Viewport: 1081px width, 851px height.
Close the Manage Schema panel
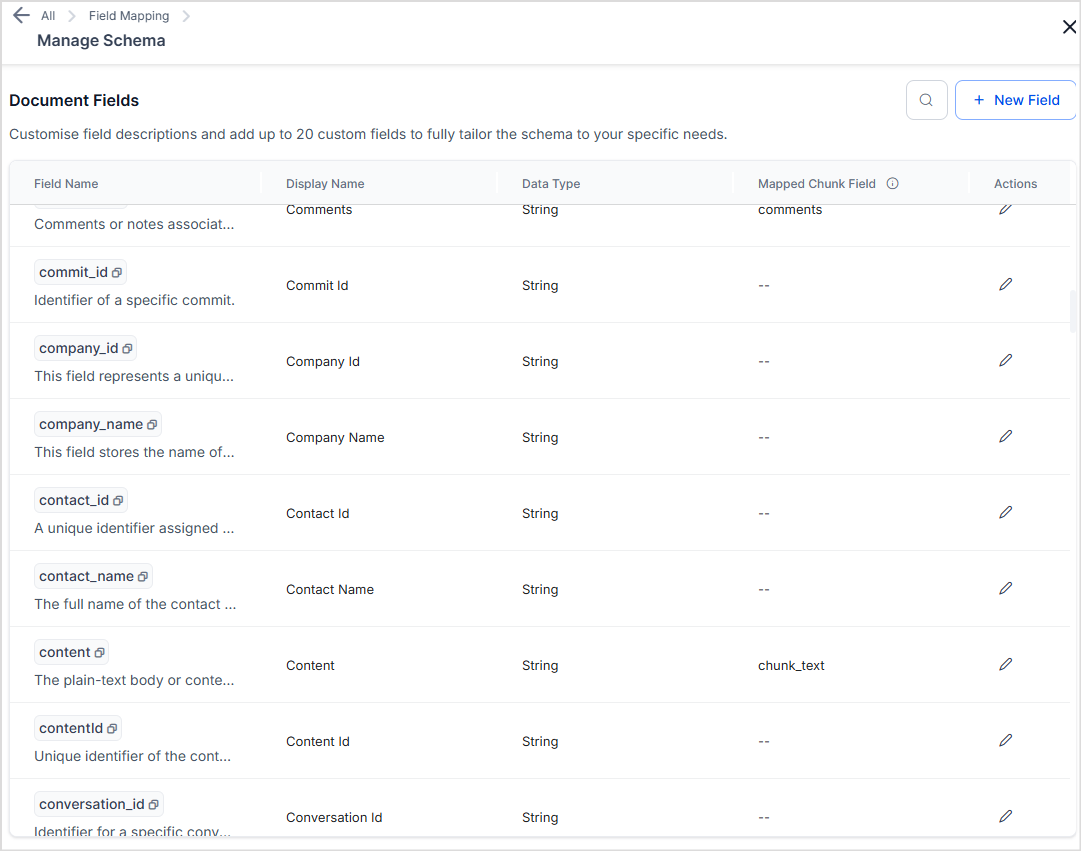[x=1069, y=27]
